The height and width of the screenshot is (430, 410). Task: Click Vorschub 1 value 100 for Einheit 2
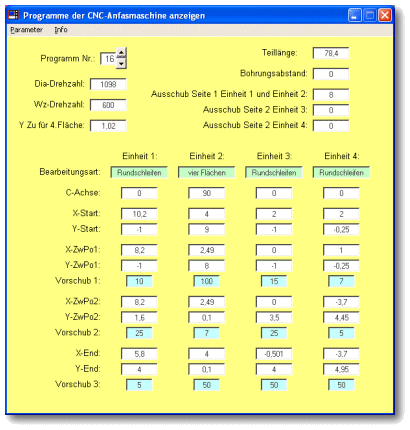[x=207, y=281]
